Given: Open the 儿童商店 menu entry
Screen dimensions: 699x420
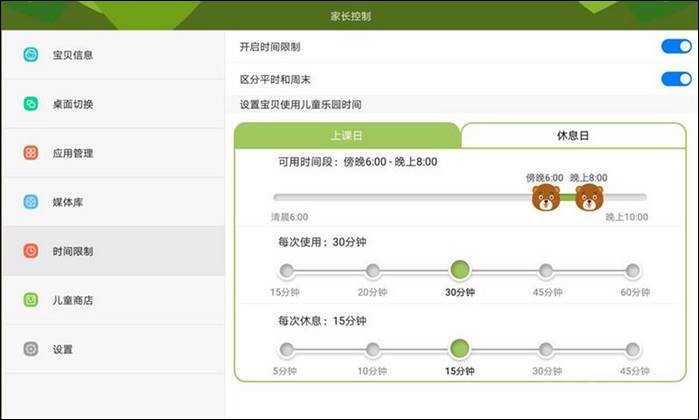Looking at the screenshot, I should point(114,300).
